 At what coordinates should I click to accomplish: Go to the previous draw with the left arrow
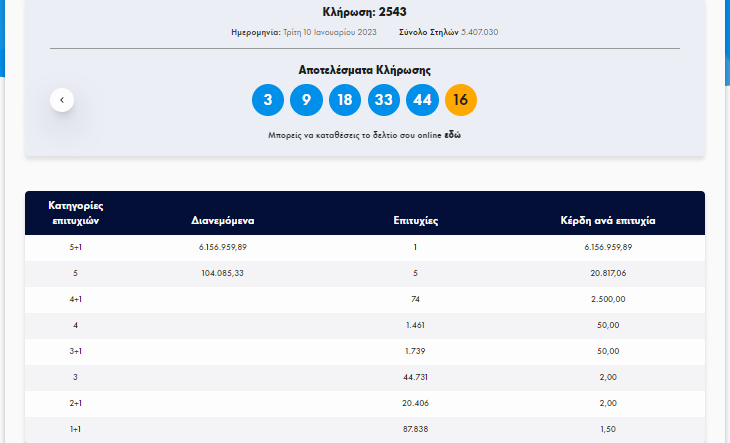(x=62, y=99)
